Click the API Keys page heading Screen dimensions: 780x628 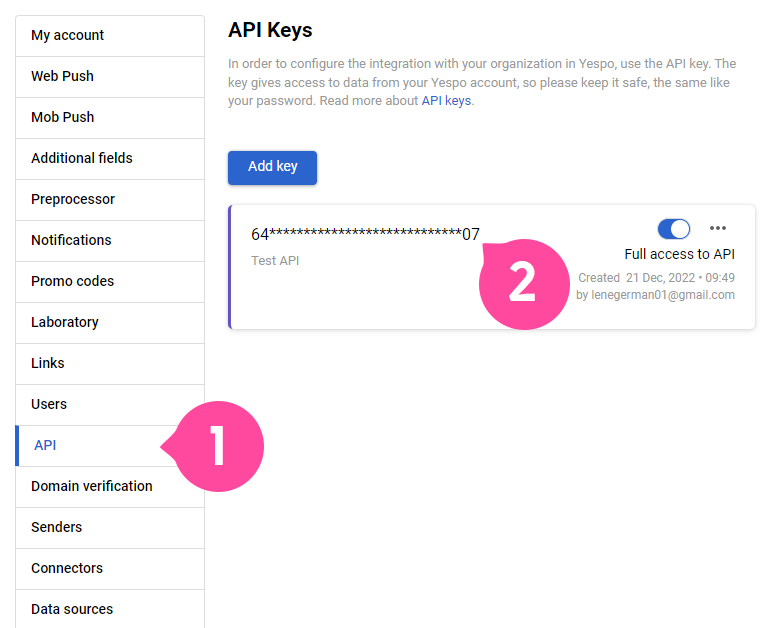coord(270,30)
